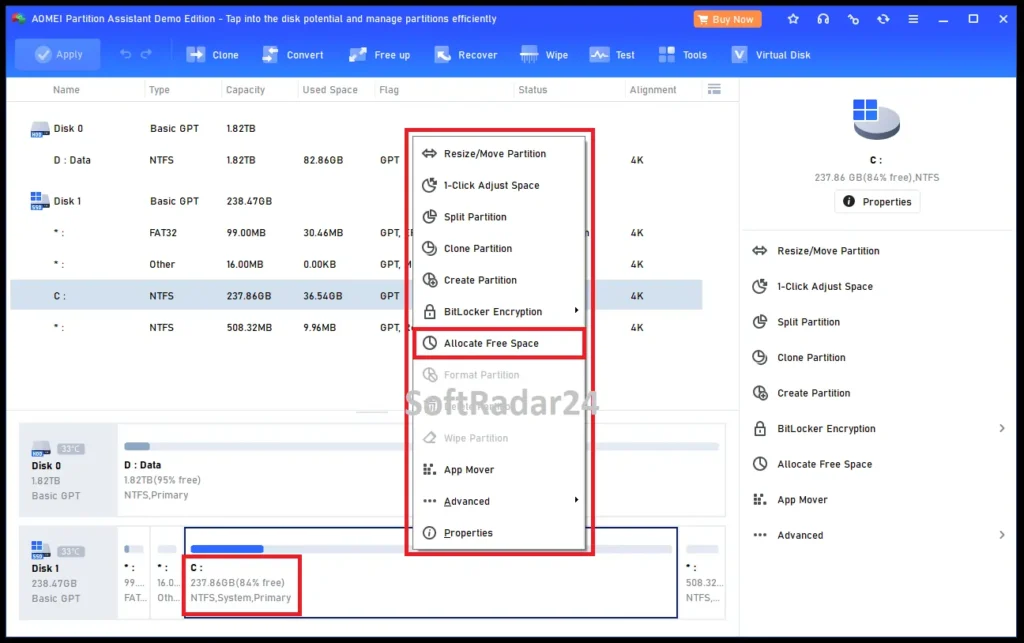
Task: Choose 1-Click Adjust Space in context menu
Action: point(499,185)
